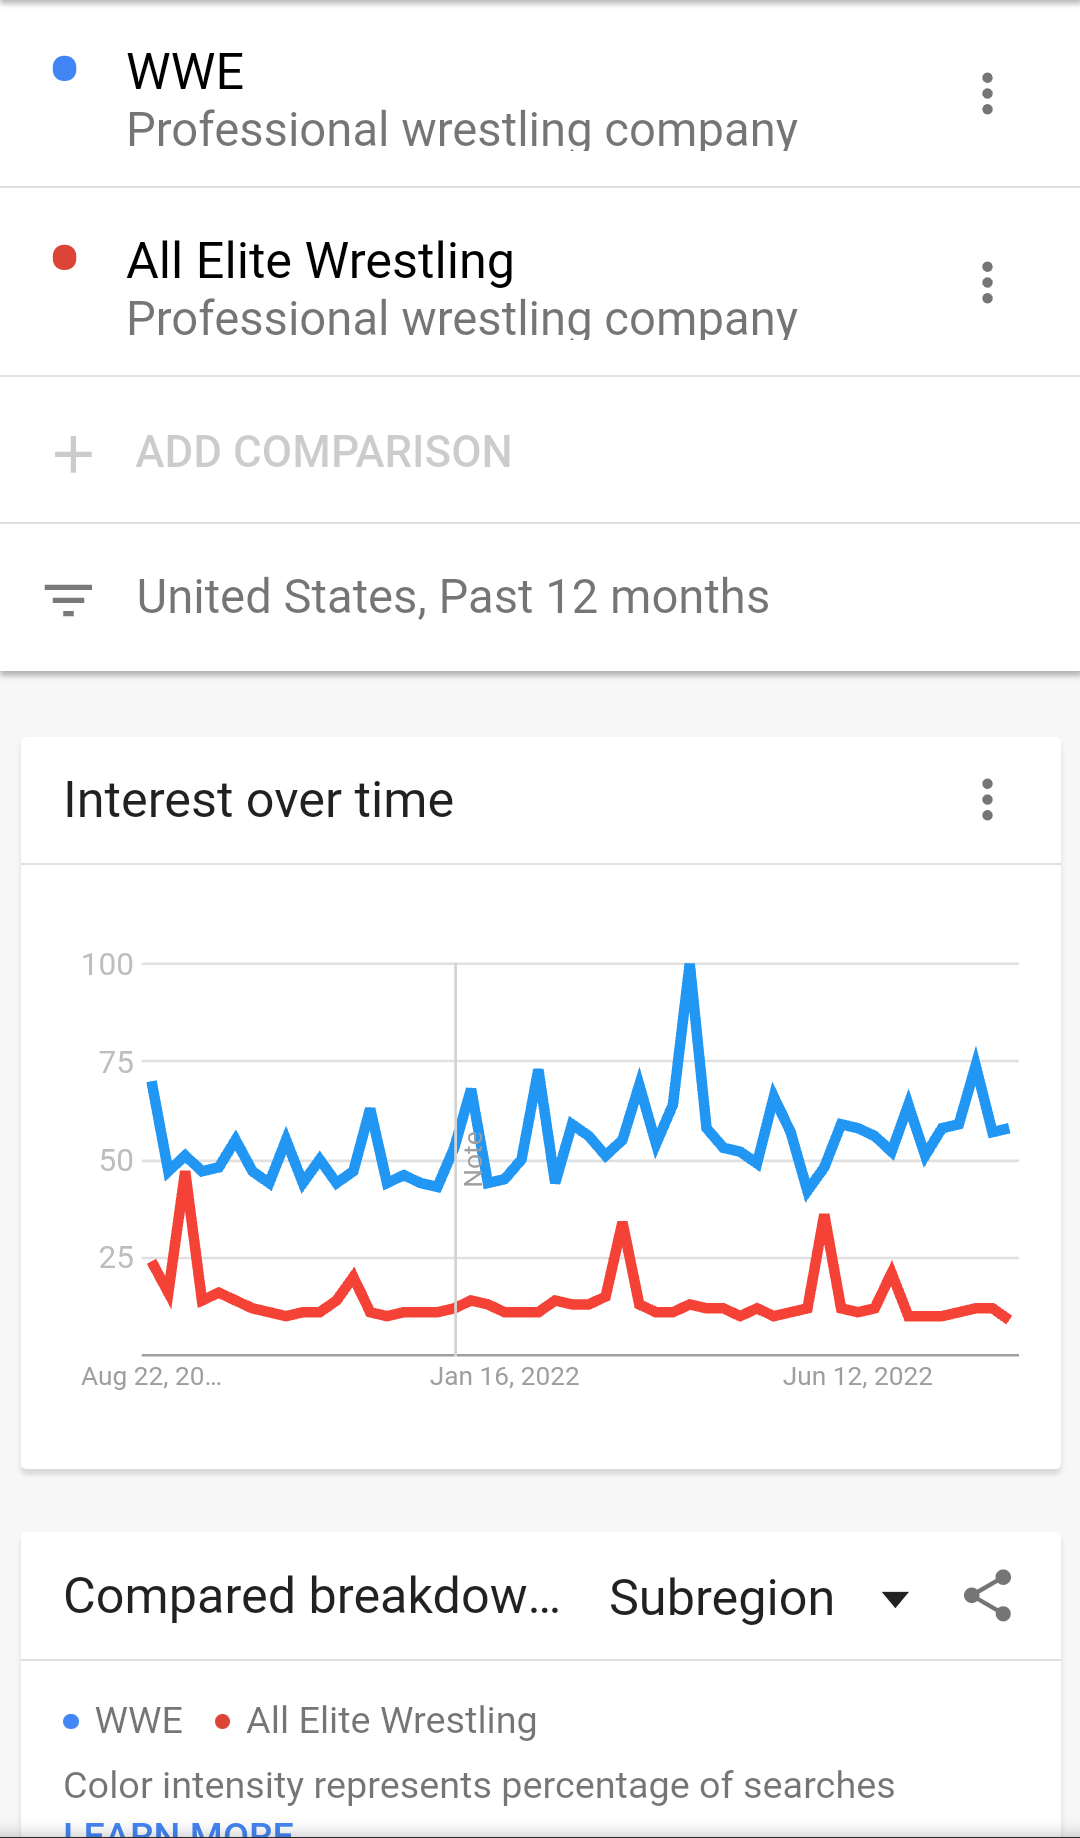Edit the All Elite Wrestling search term
This screenshot has height=1838, width=1080.
[320, 261]
